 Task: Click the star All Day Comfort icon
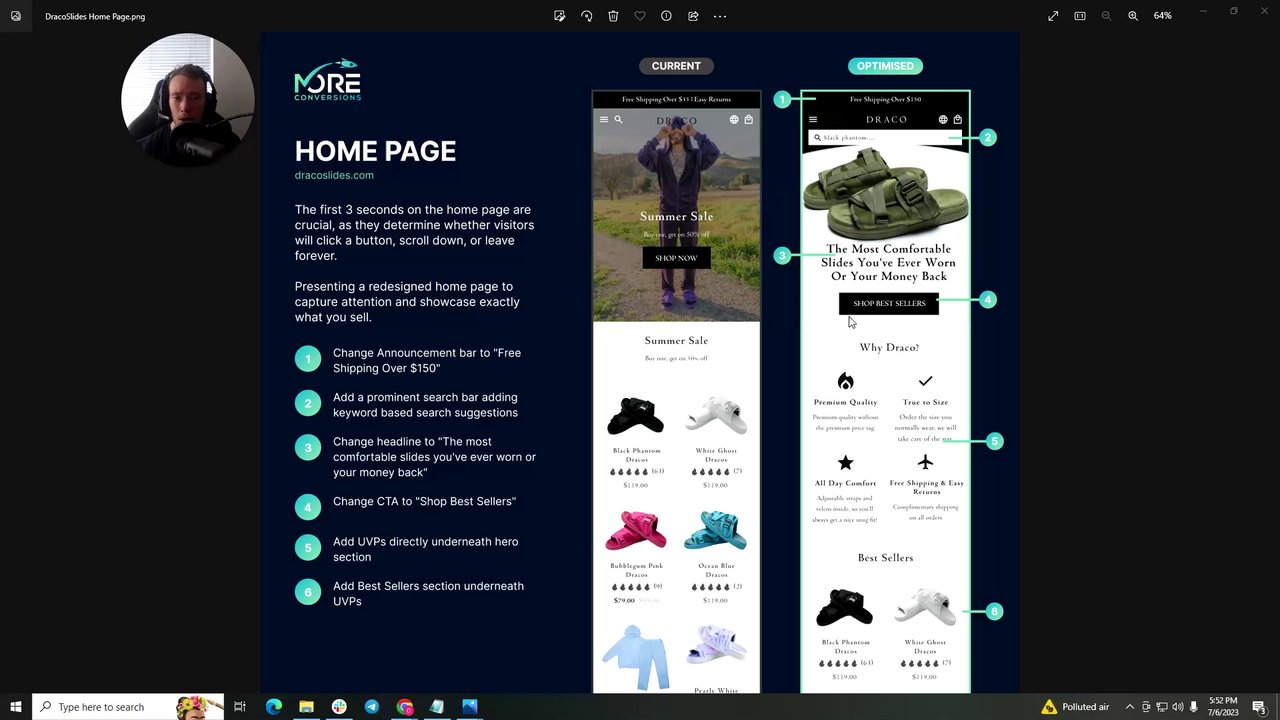tap(845, 462)
